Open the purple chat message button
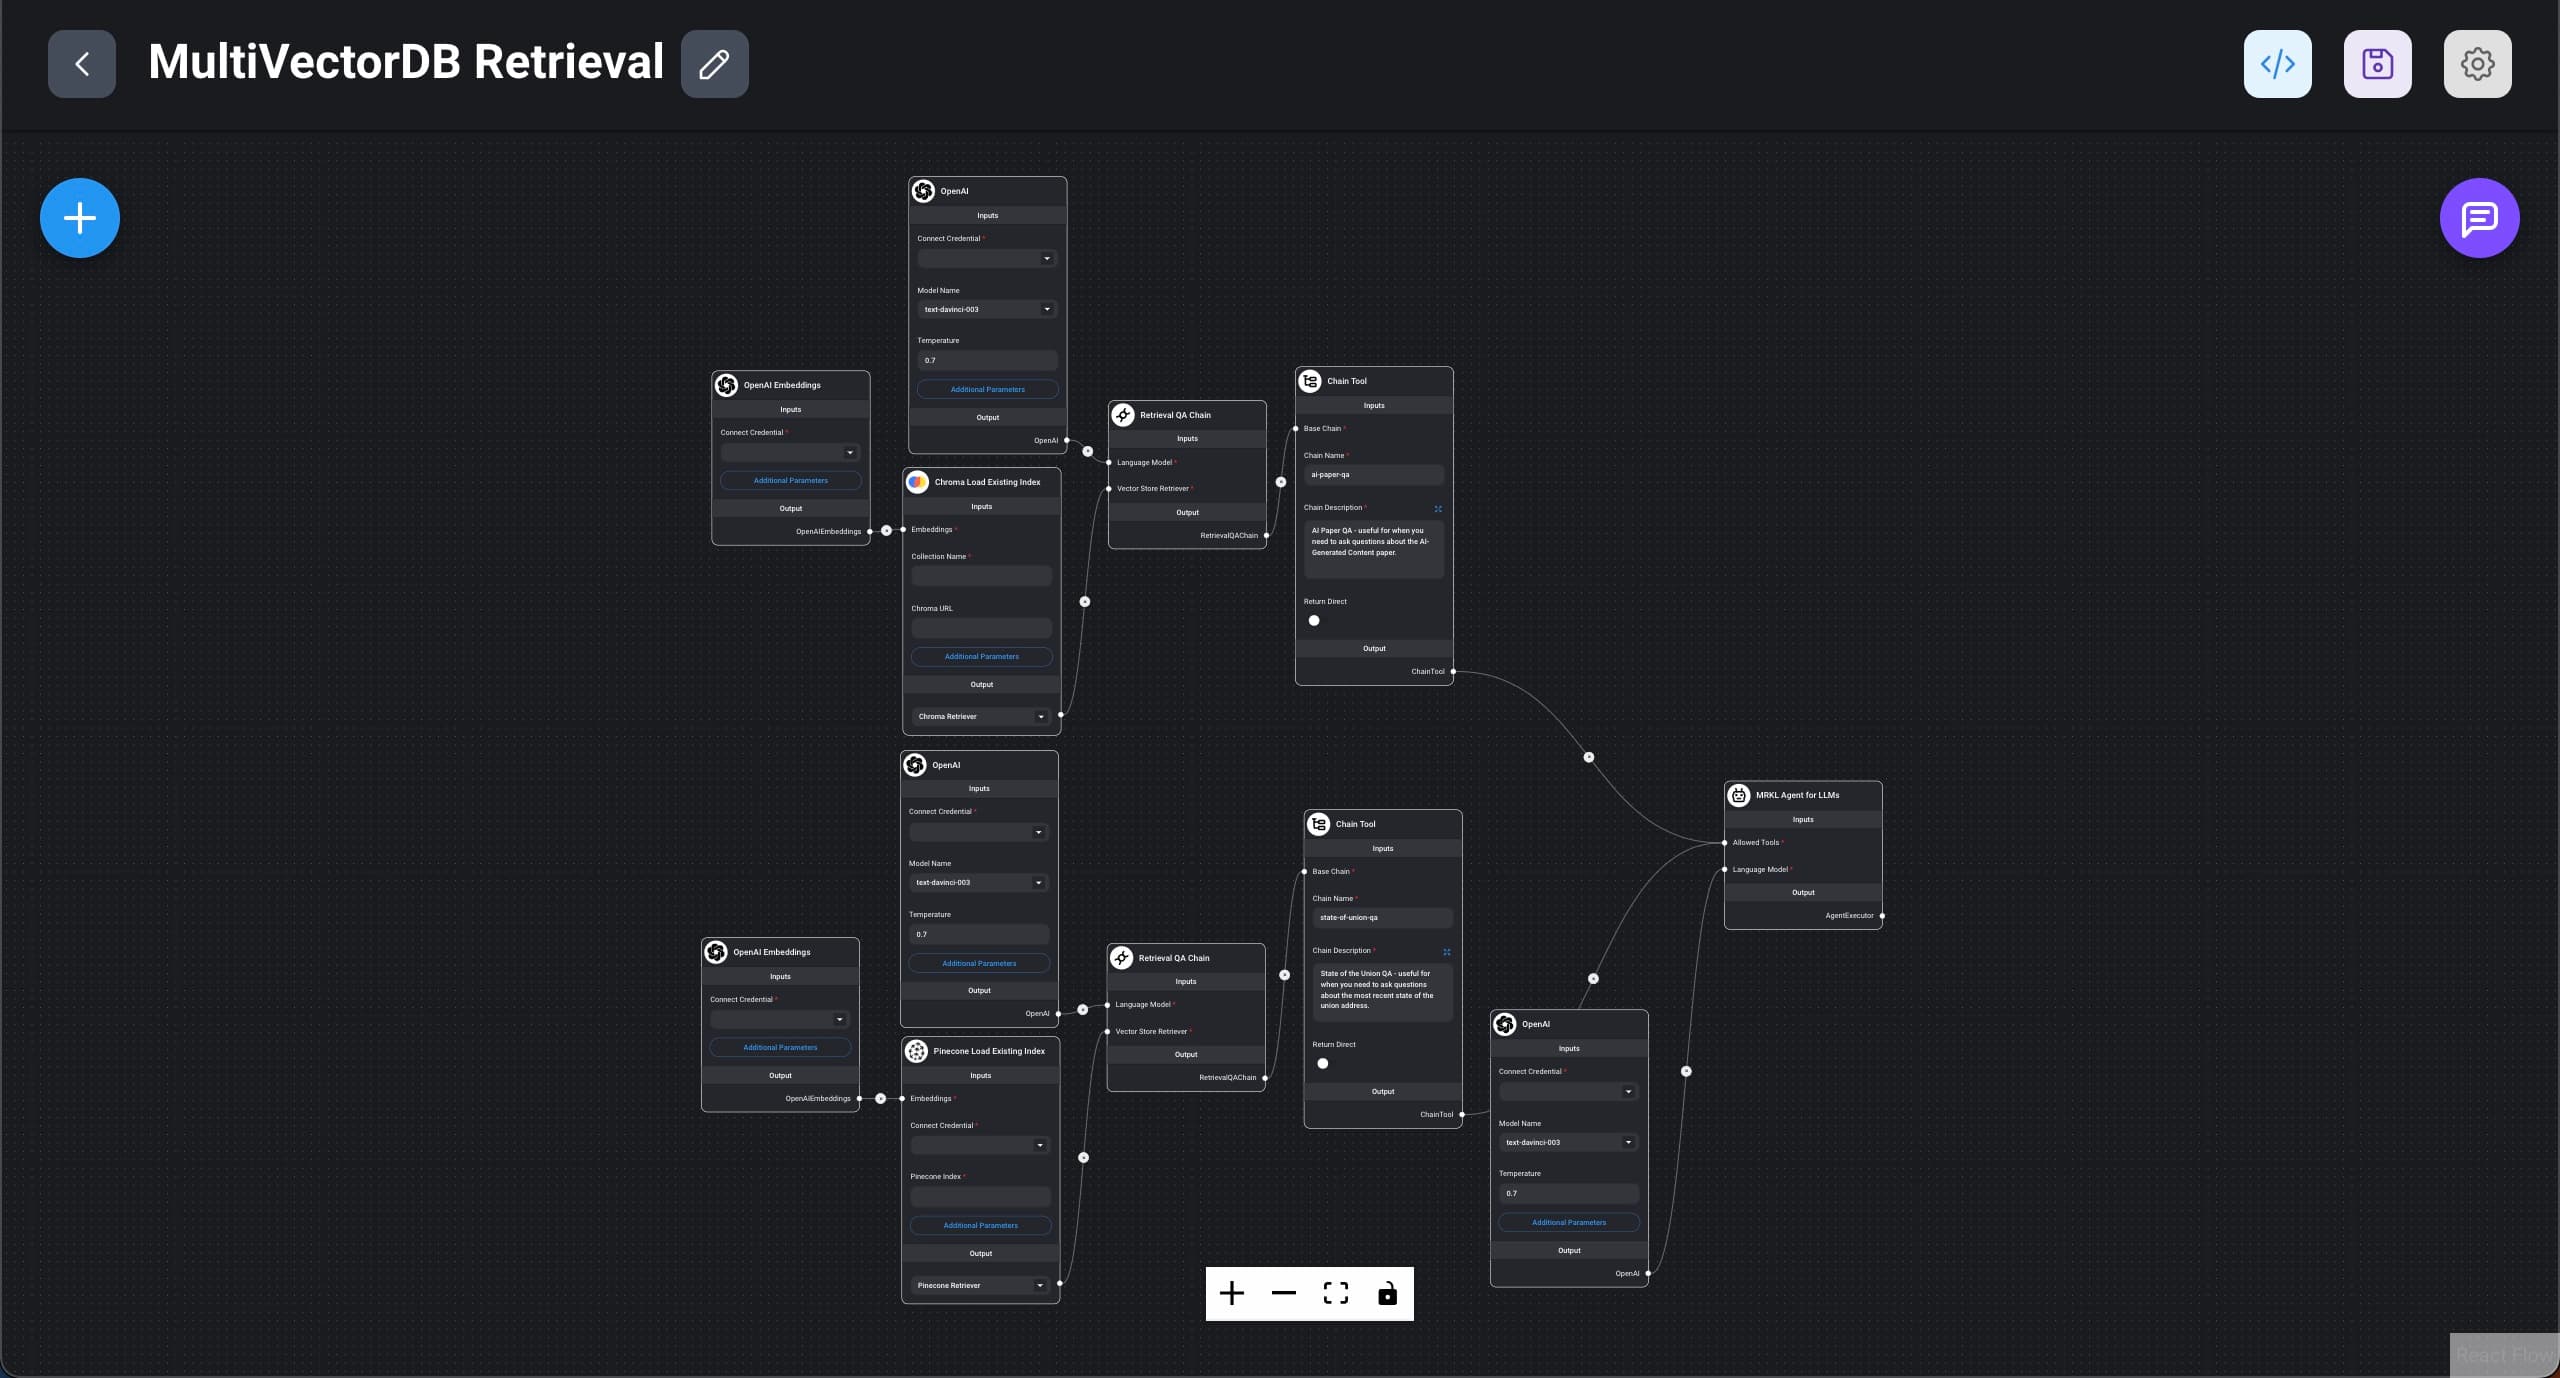Image resolution: width=2560 pixels, height=1378 pixels. (2479, 218)
